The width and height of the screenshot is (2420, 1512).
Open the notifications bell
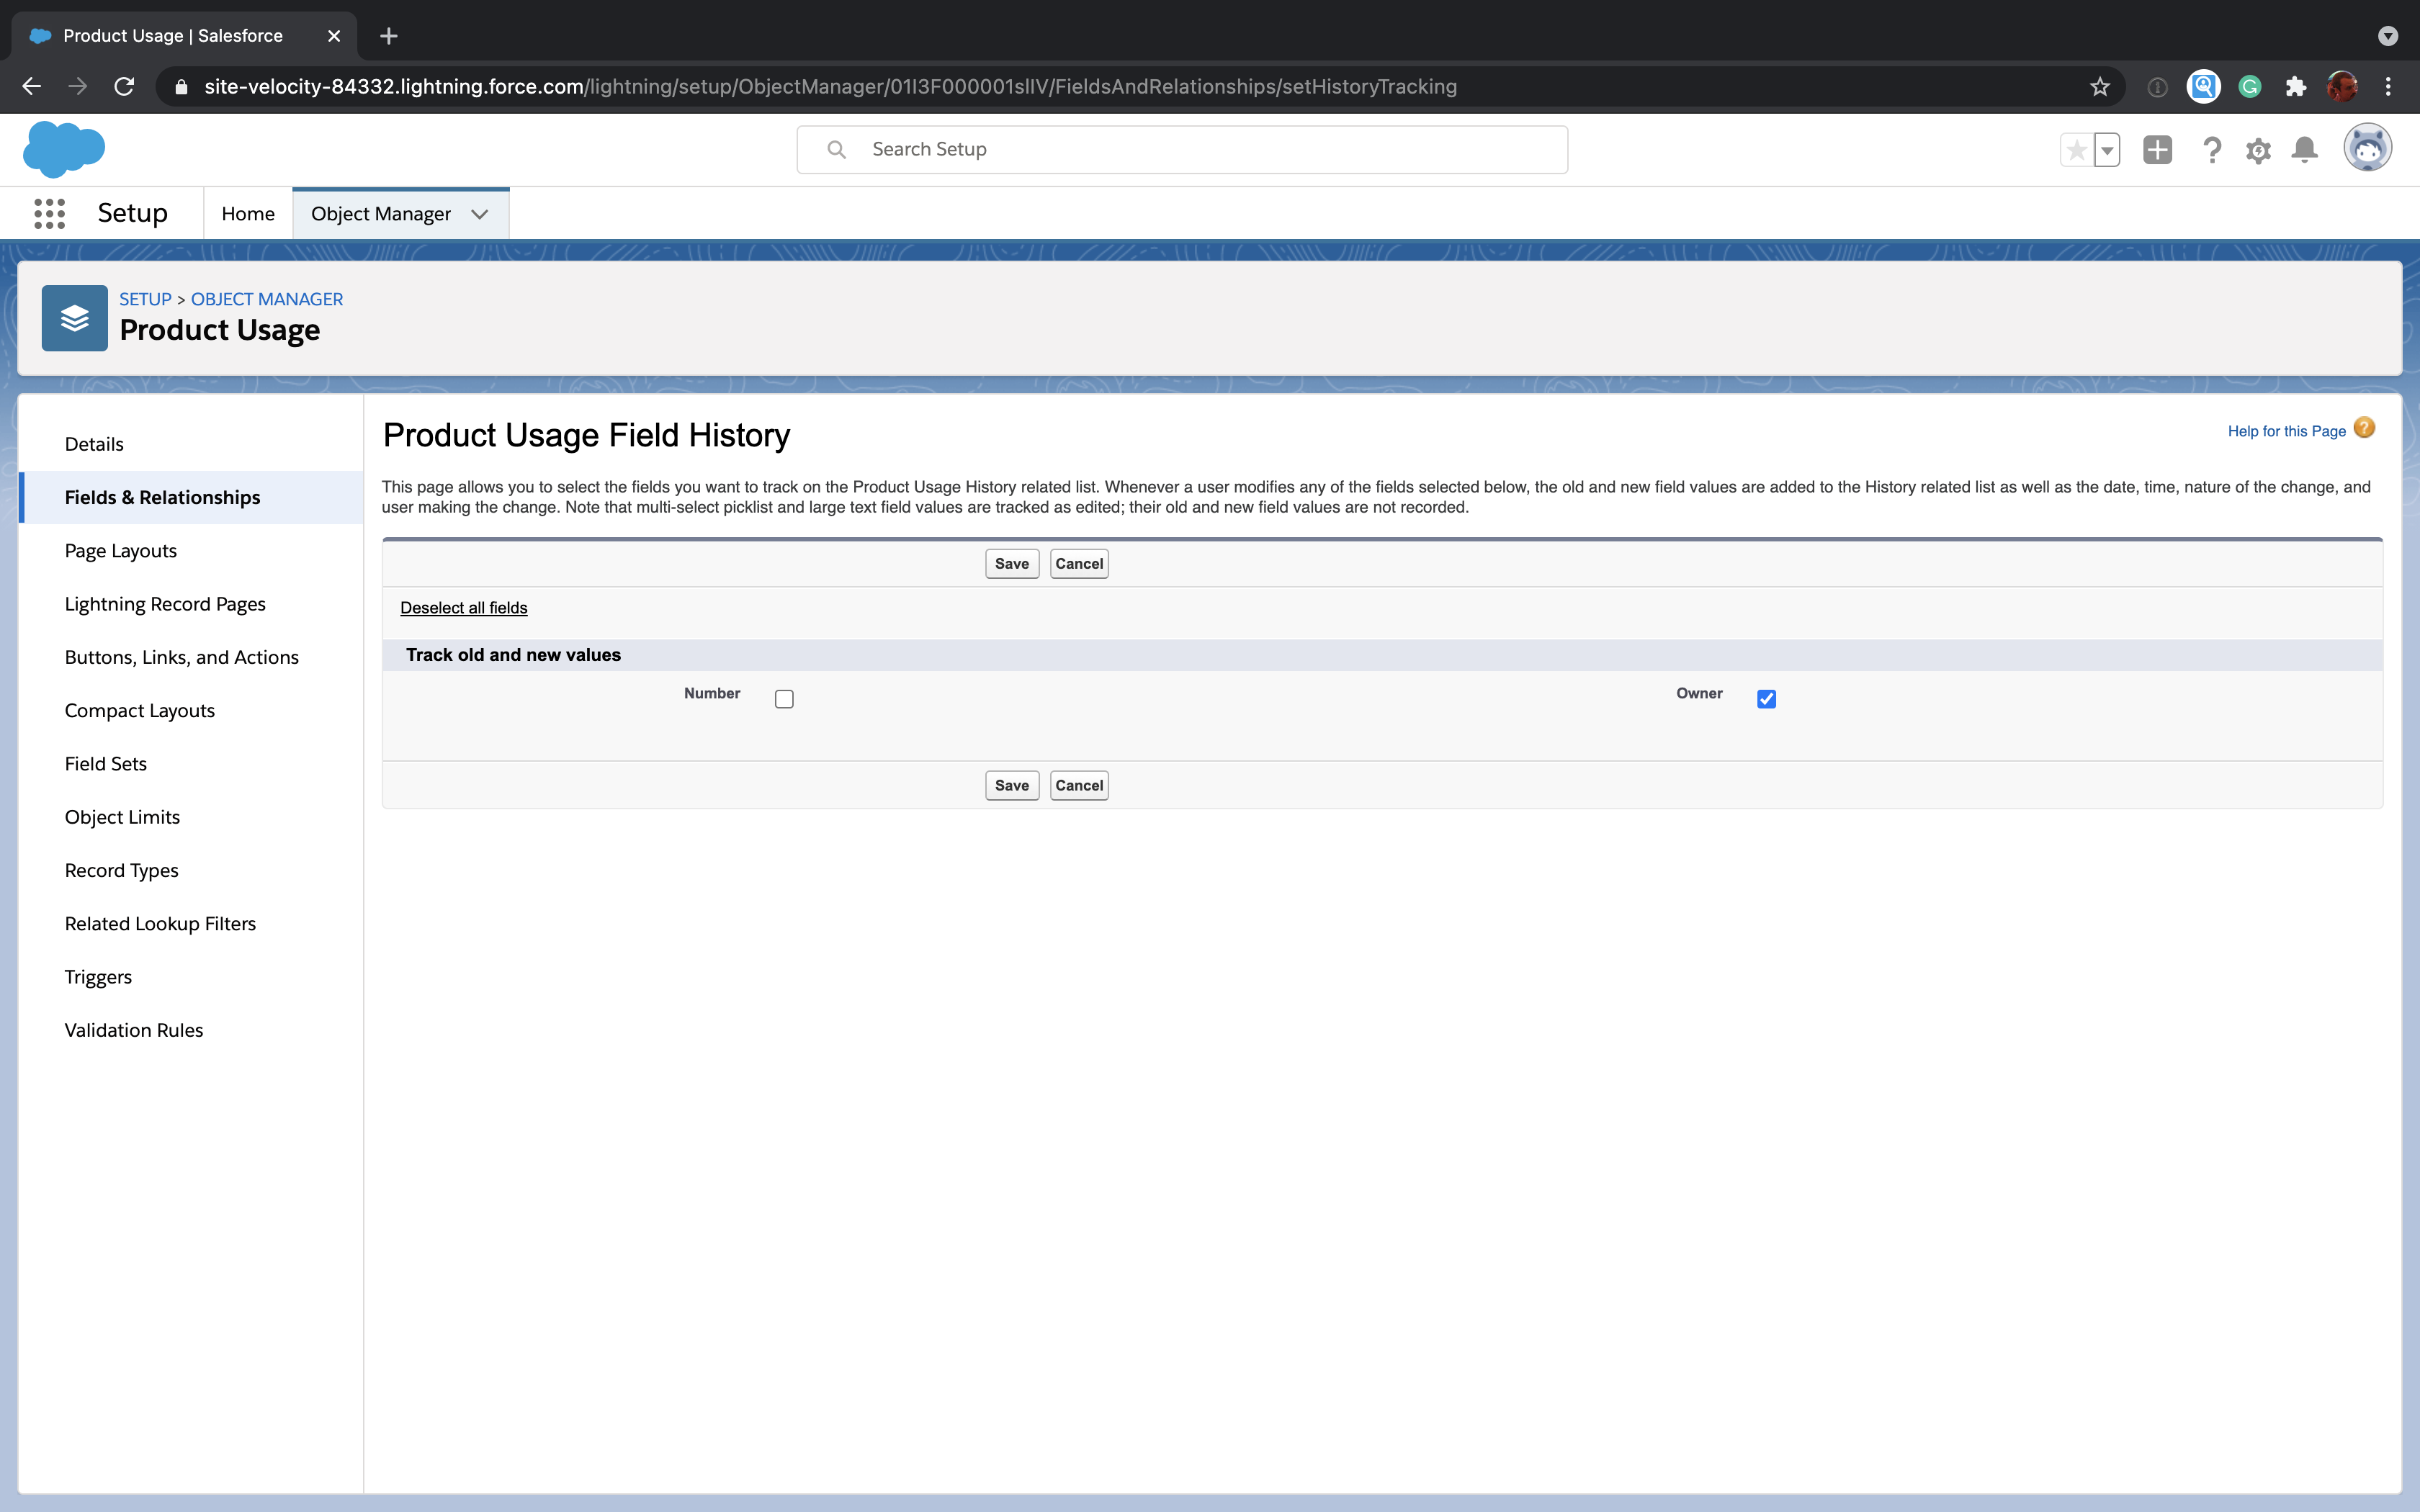tap(2303, 149)
